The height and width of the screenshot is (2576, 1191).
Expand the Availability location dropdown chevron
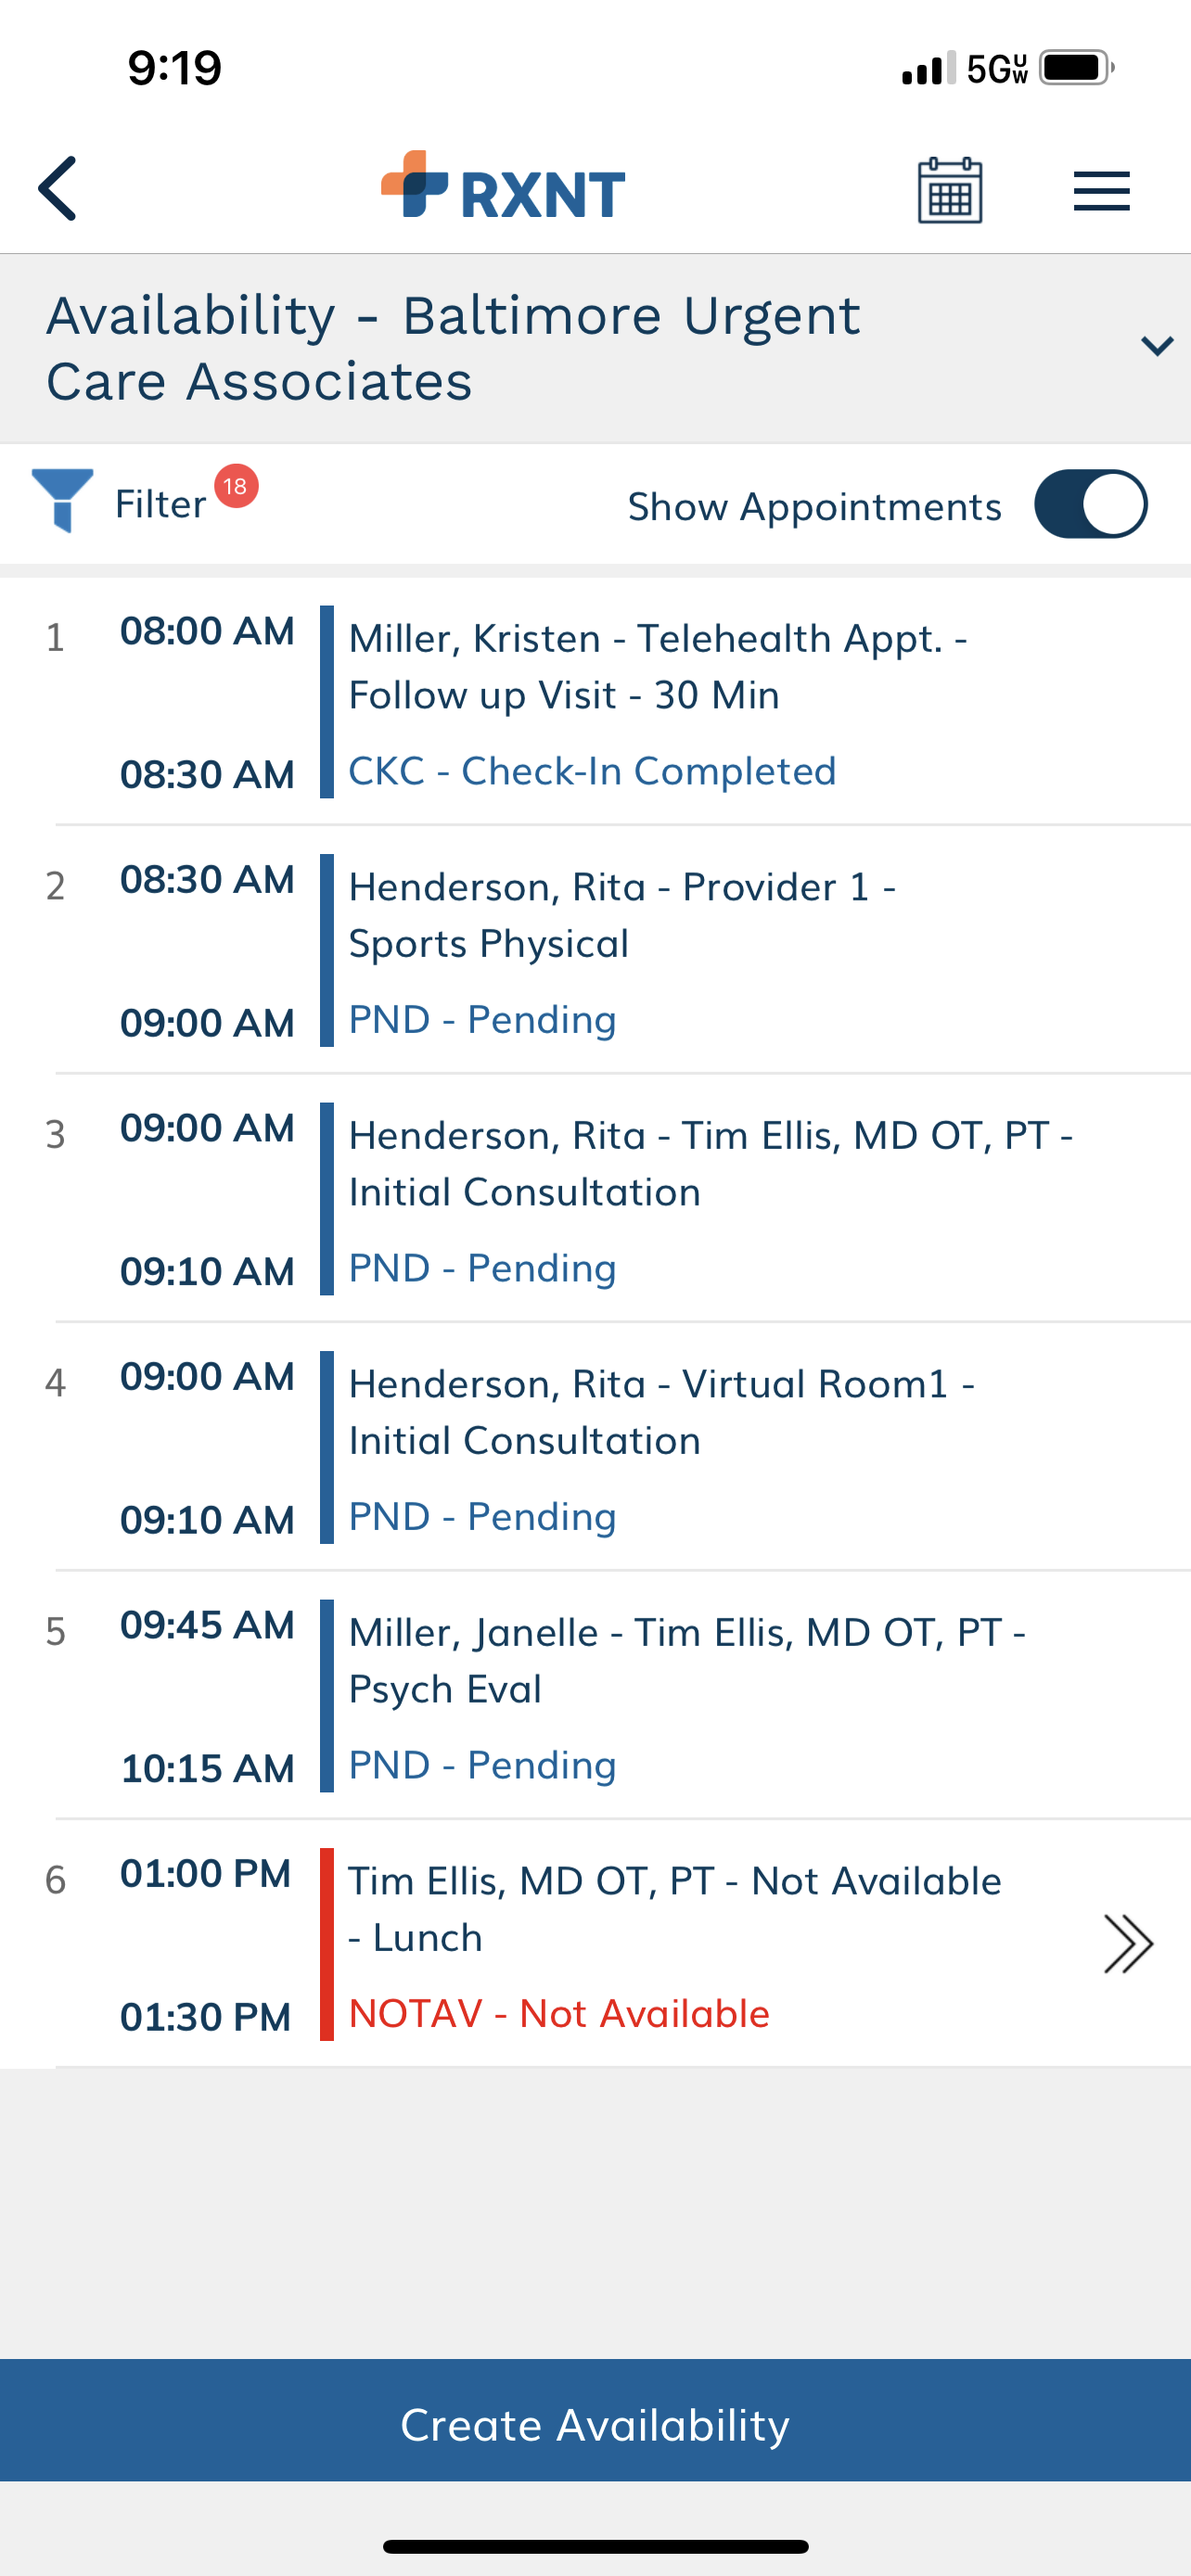pos(1156,346)
